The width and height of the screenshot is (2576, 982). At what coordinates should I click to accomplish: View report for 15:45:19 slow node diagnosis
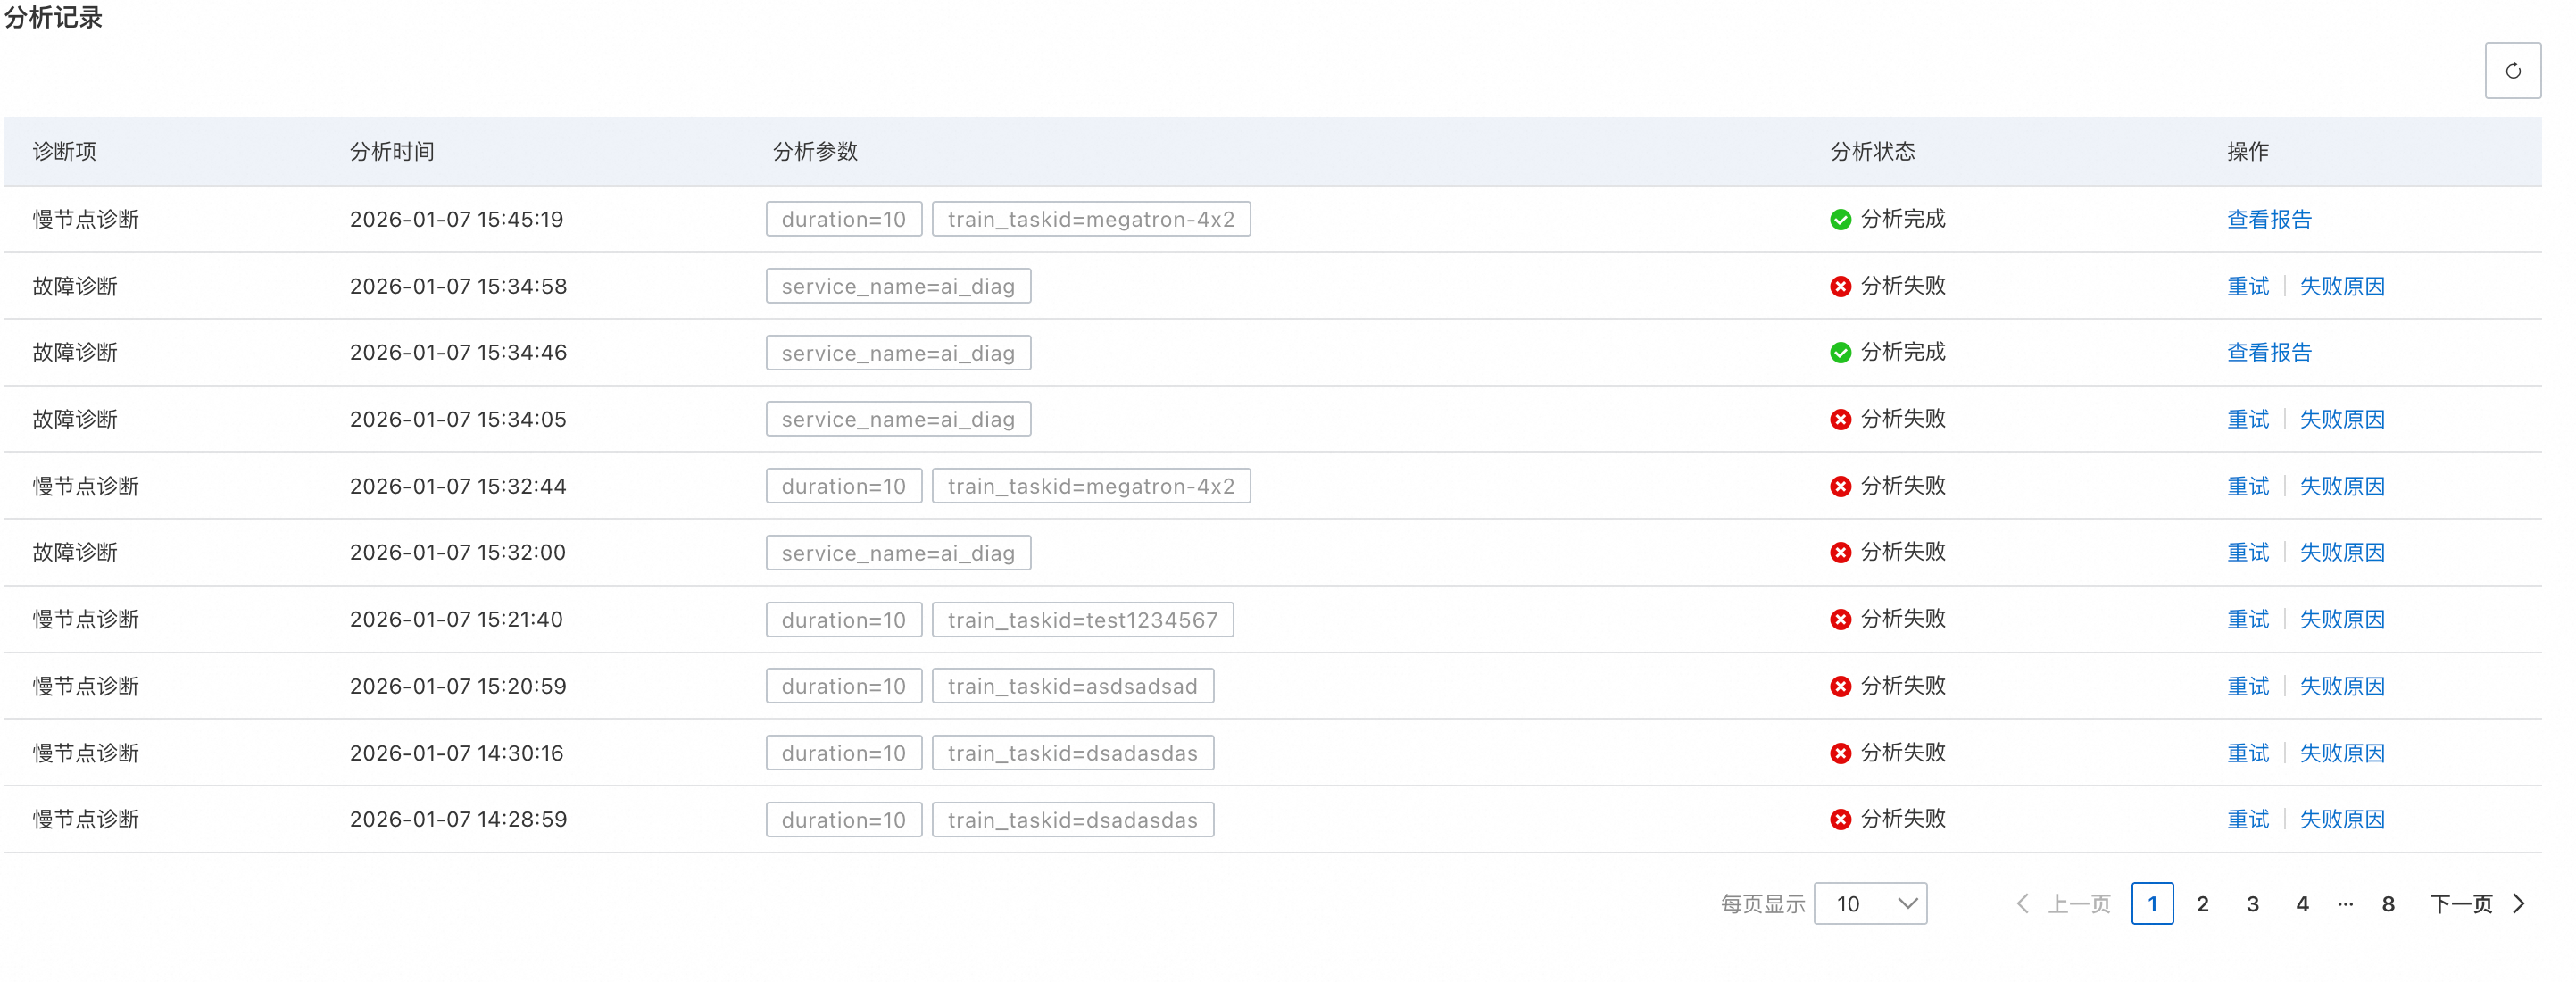(x=2269, y=220)
